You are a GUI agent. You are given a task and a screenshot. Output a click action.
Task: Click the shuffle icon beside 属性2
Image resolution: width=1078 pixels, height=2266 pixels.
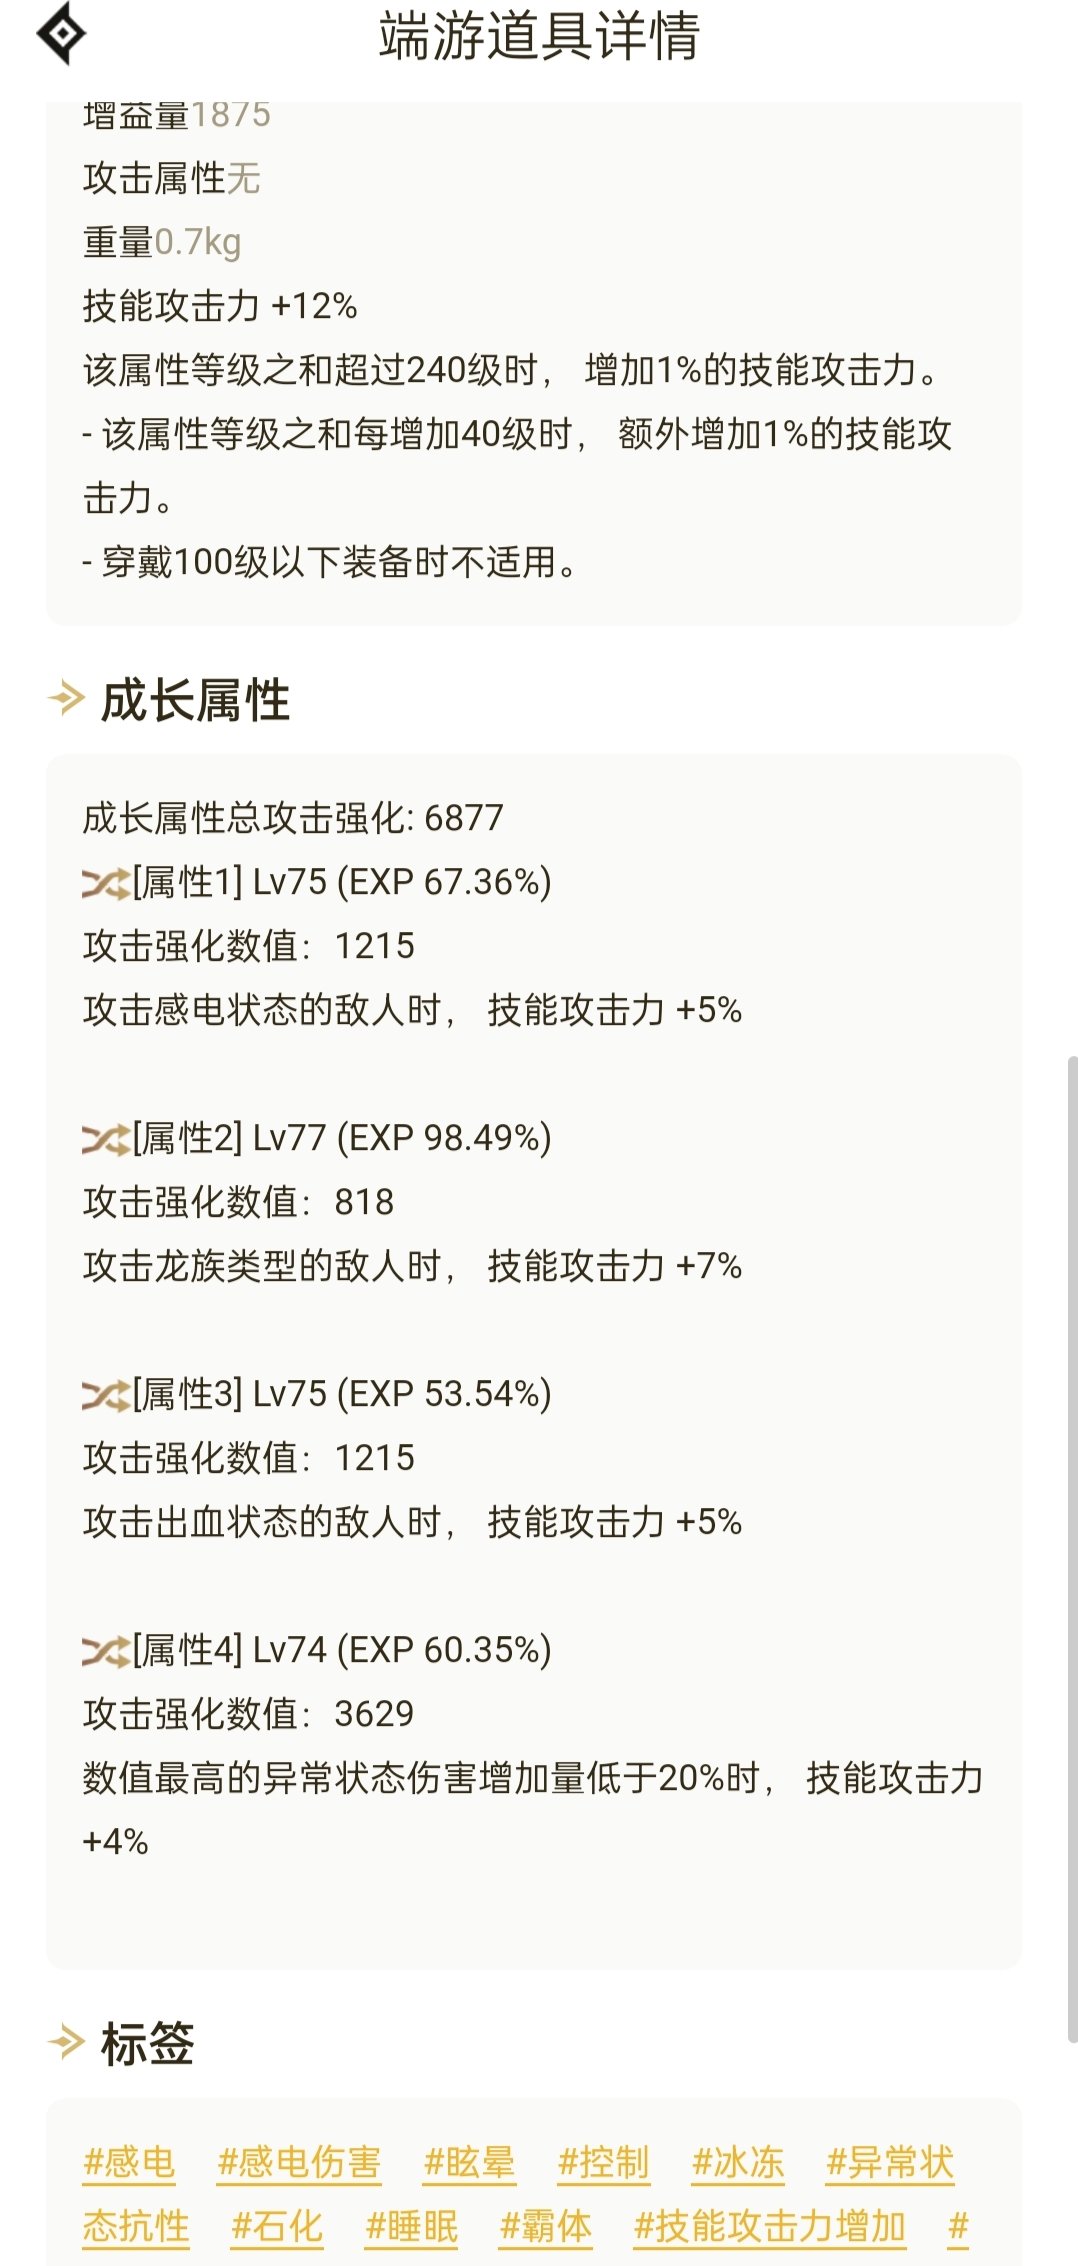(x=106, y=1139)
